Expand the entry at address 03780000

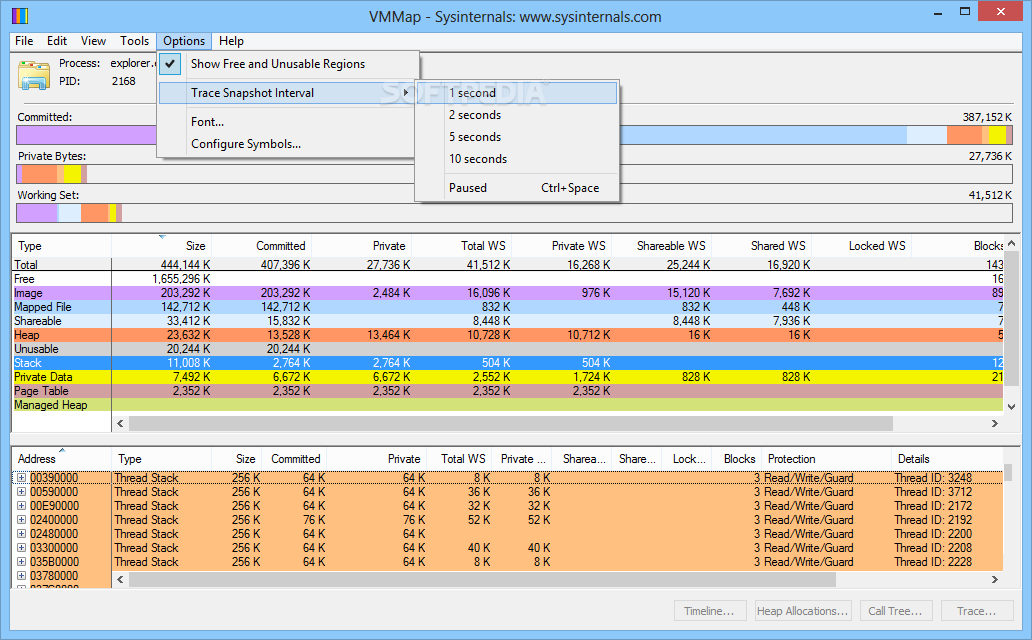coord(21,575)
